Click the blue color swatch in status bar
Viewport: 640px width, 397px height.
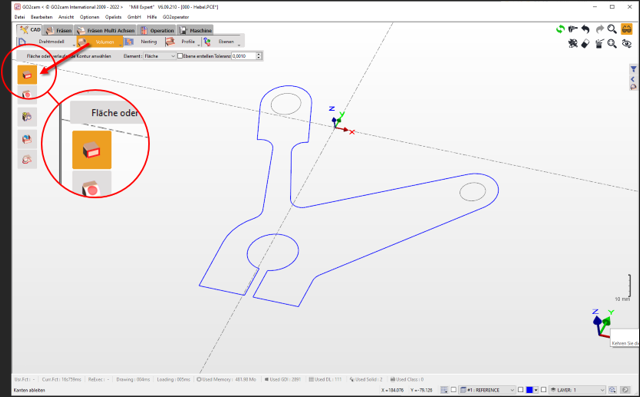(529, 390)
